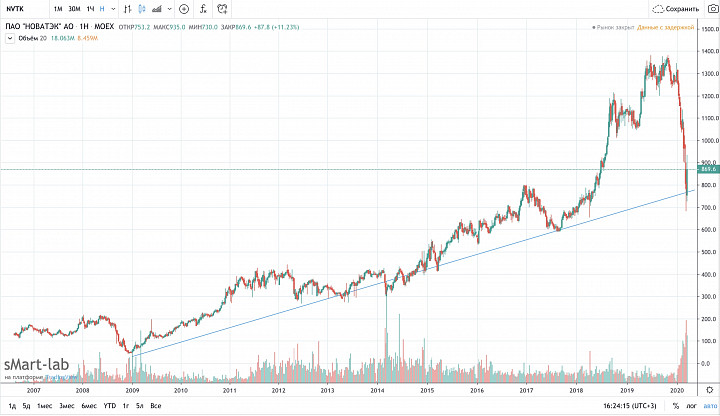Click the compare/add symbol plus icon
The image size is (720, 416).
pyautogui.click(x=184, y=9)
